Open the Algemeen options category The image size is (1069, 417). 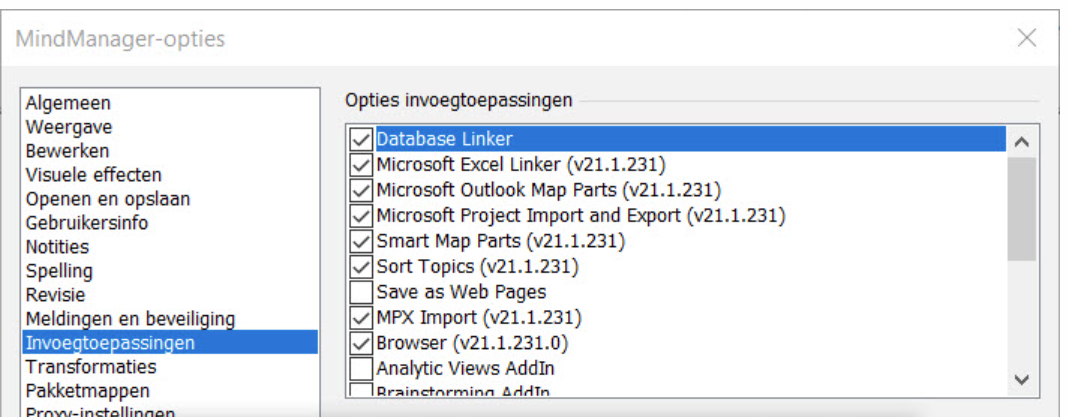click(68, 103)
